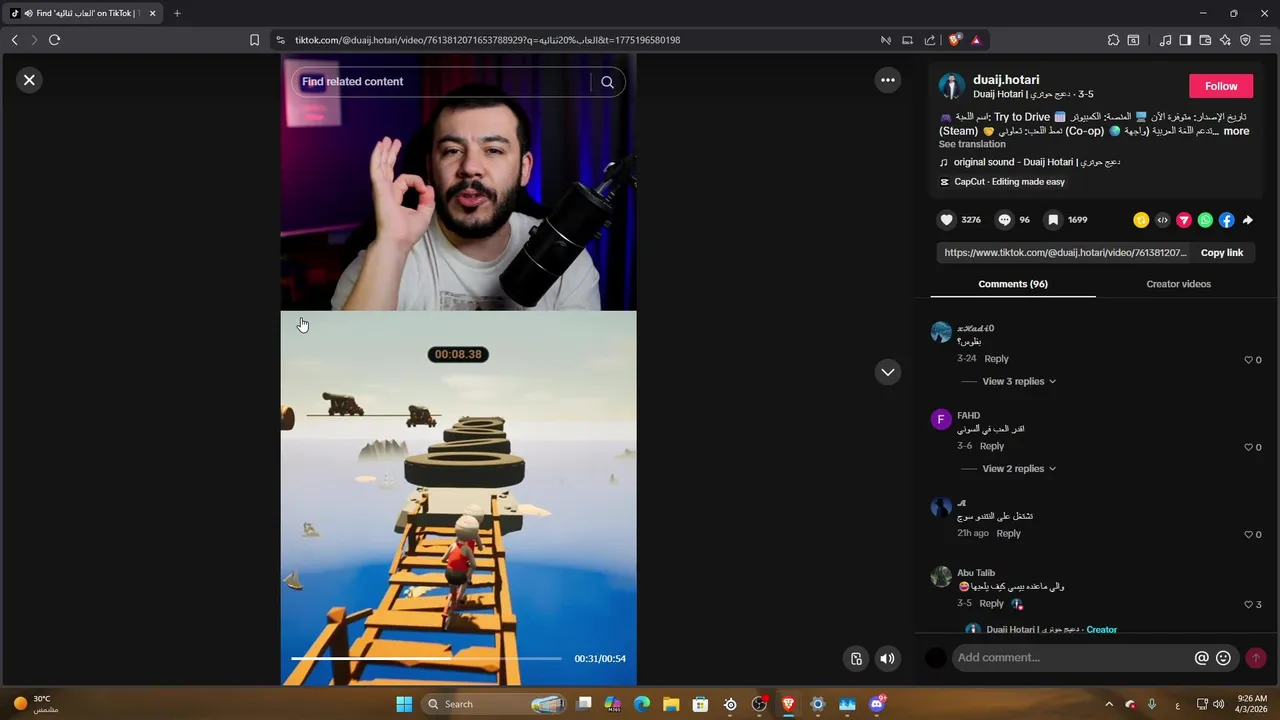The height and width of the screenshot is (720, 1280).
Task: Click duaij.hotari profile avatar
Action: point(951,86)
